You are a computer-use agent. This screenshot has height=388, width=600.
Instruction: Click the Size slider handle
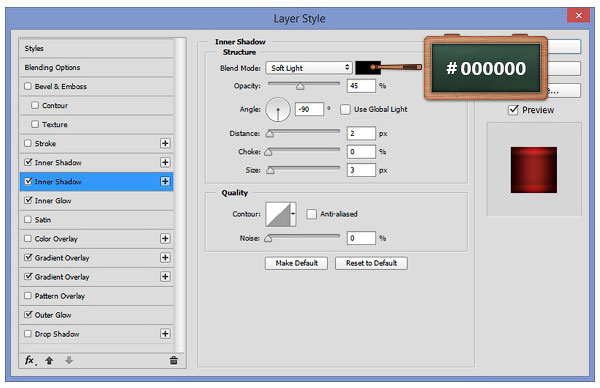point(271,170)
